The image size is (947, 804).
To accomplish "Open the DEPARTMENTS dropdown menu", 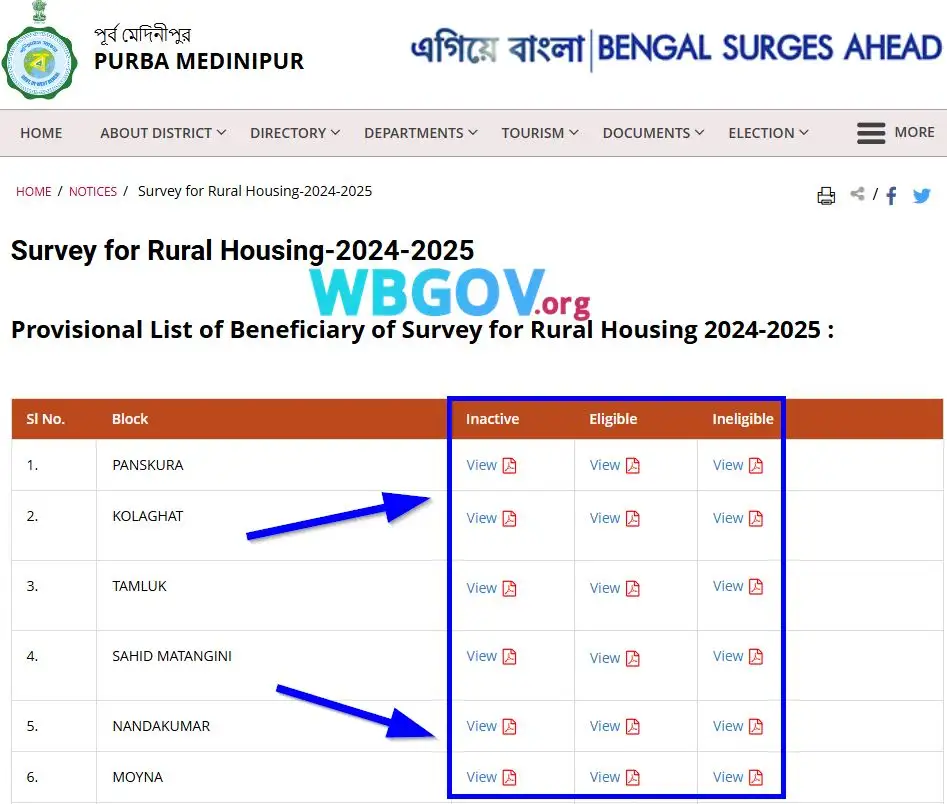I will pos(414,132).
